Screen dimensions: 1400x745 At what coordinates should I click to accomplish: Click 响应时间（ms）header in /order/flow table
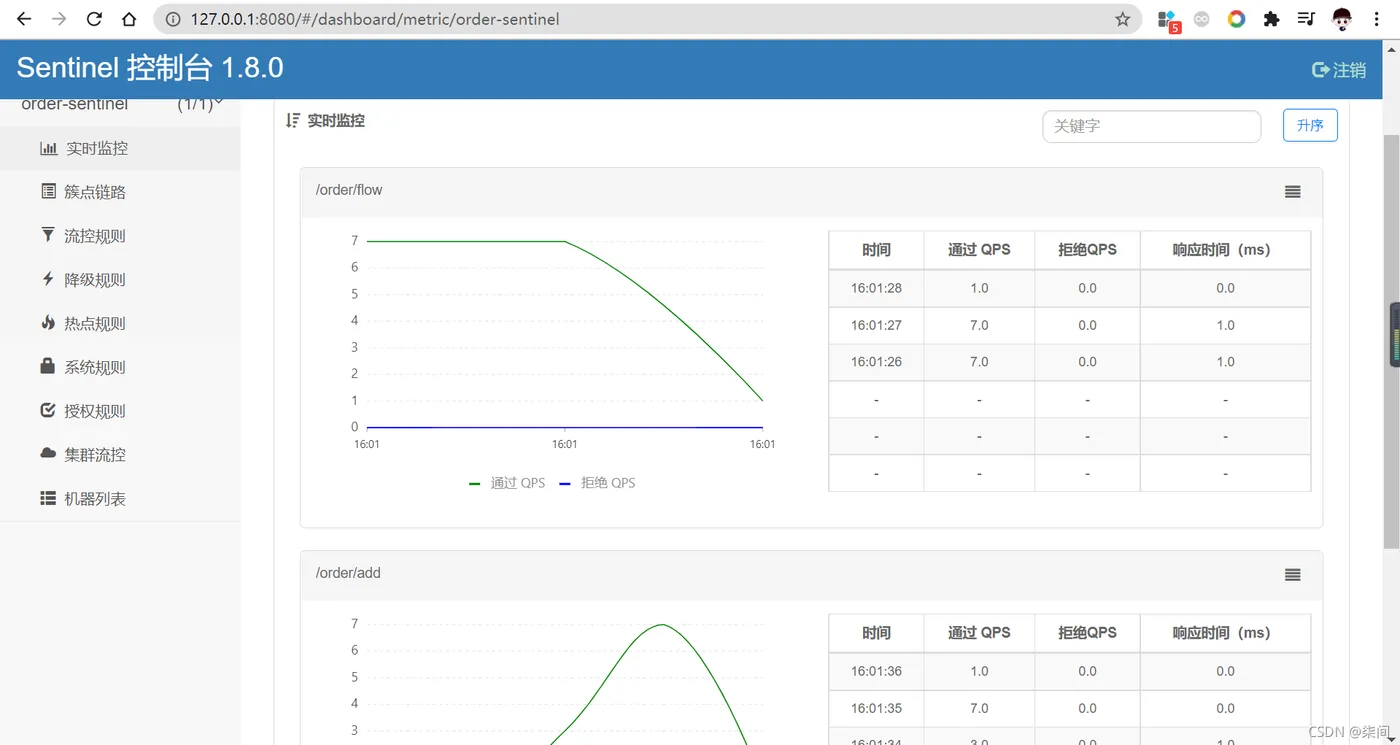1225,250
